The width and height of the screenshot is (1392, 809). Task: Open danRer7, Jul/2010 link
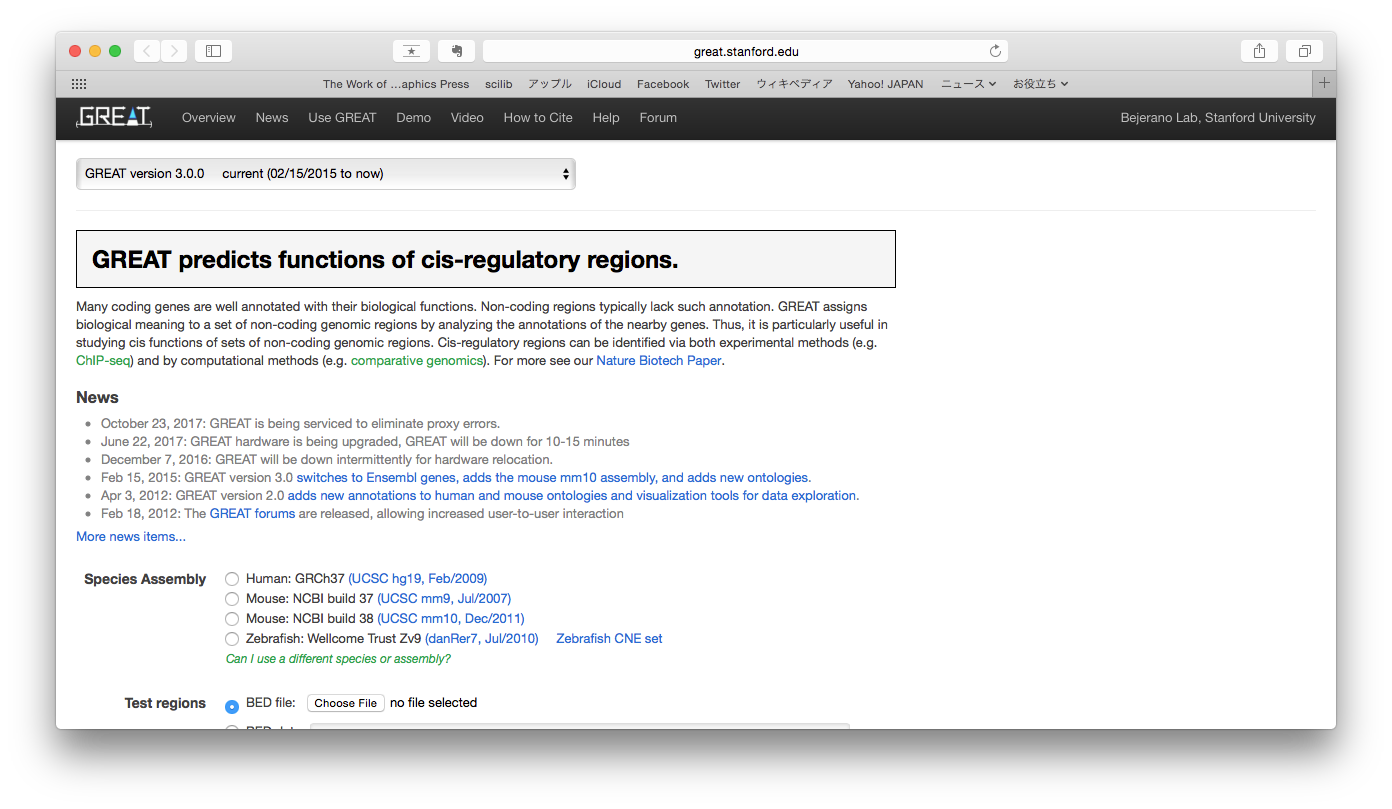(482, 639)
